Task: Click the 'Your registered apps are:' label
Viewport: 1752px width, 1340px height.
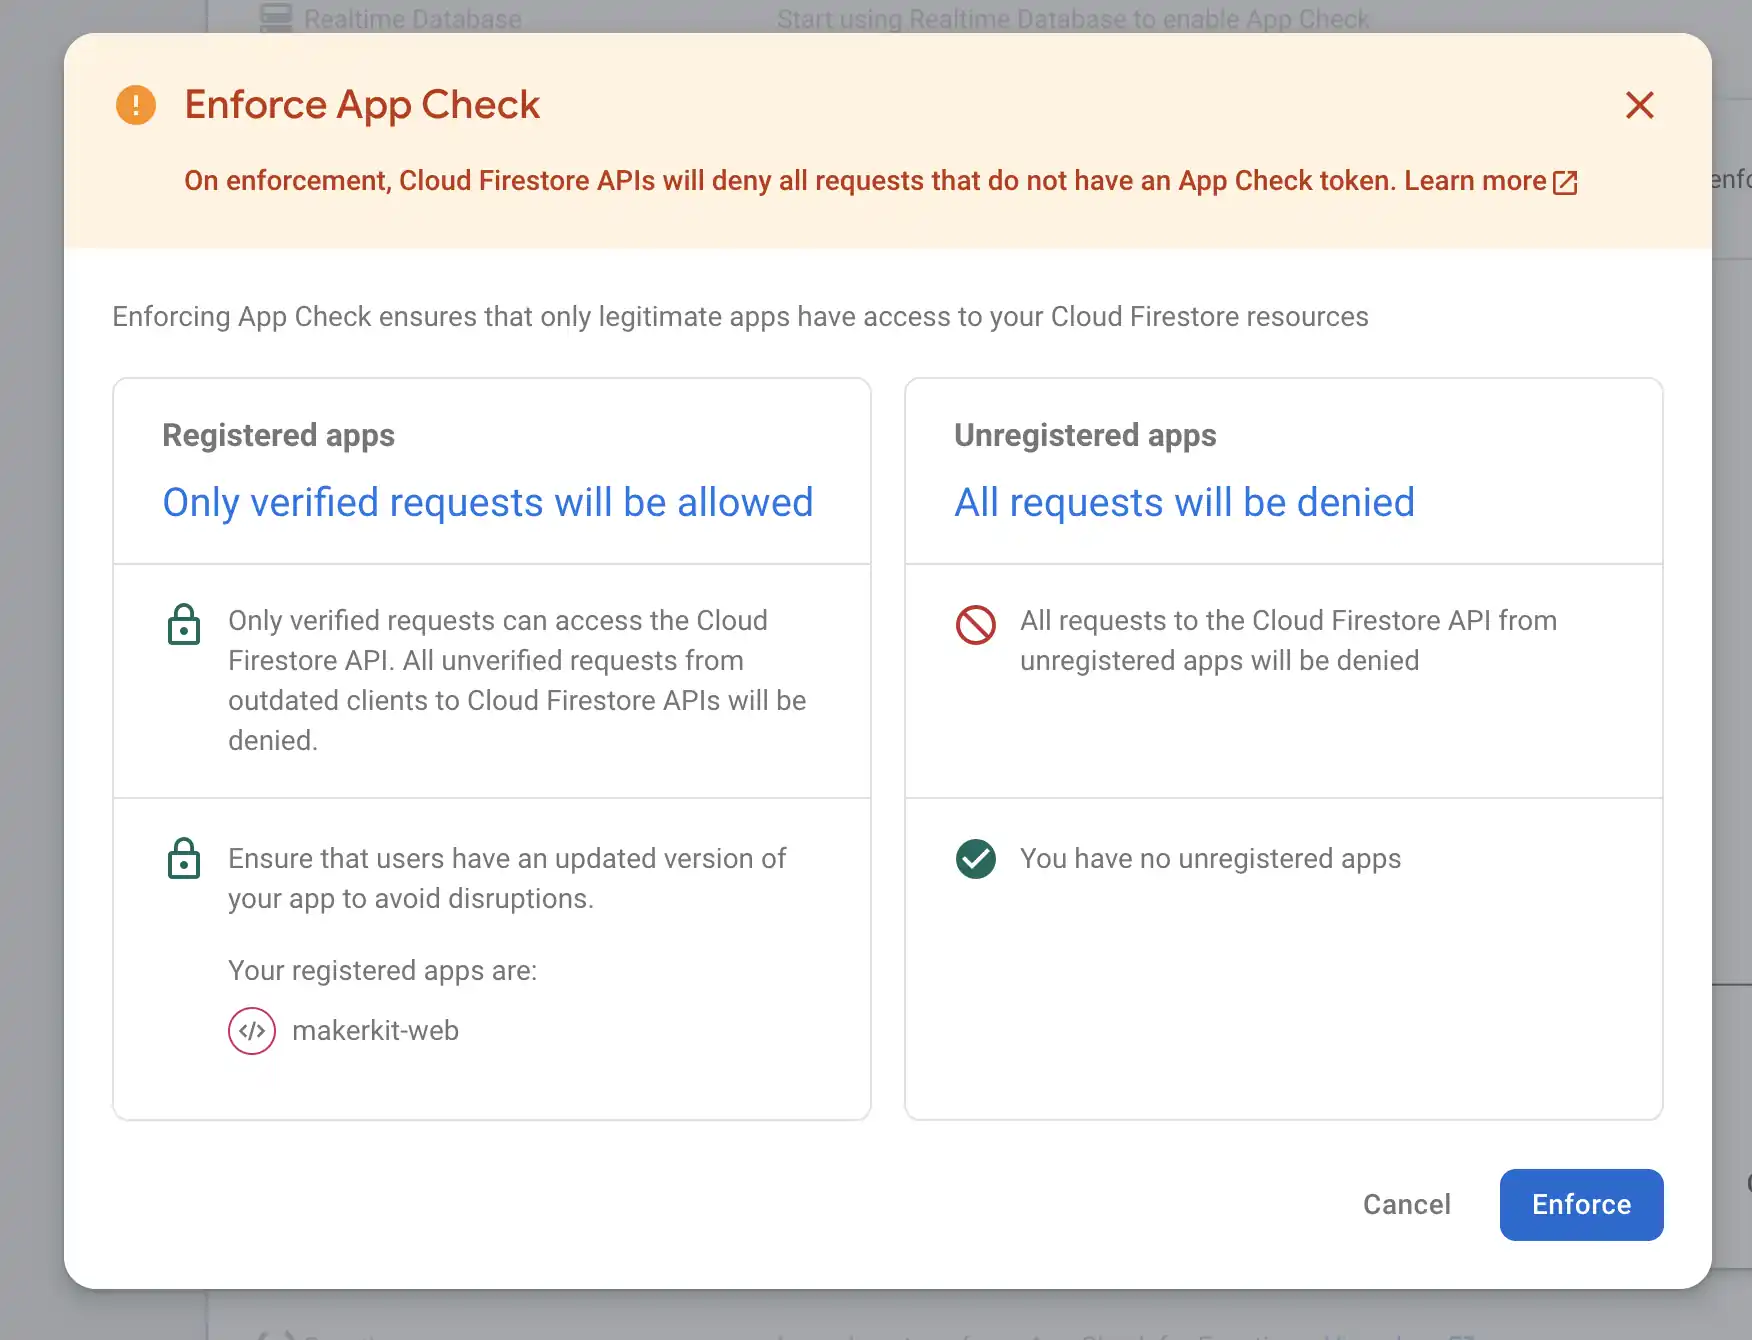Action: 382,971
